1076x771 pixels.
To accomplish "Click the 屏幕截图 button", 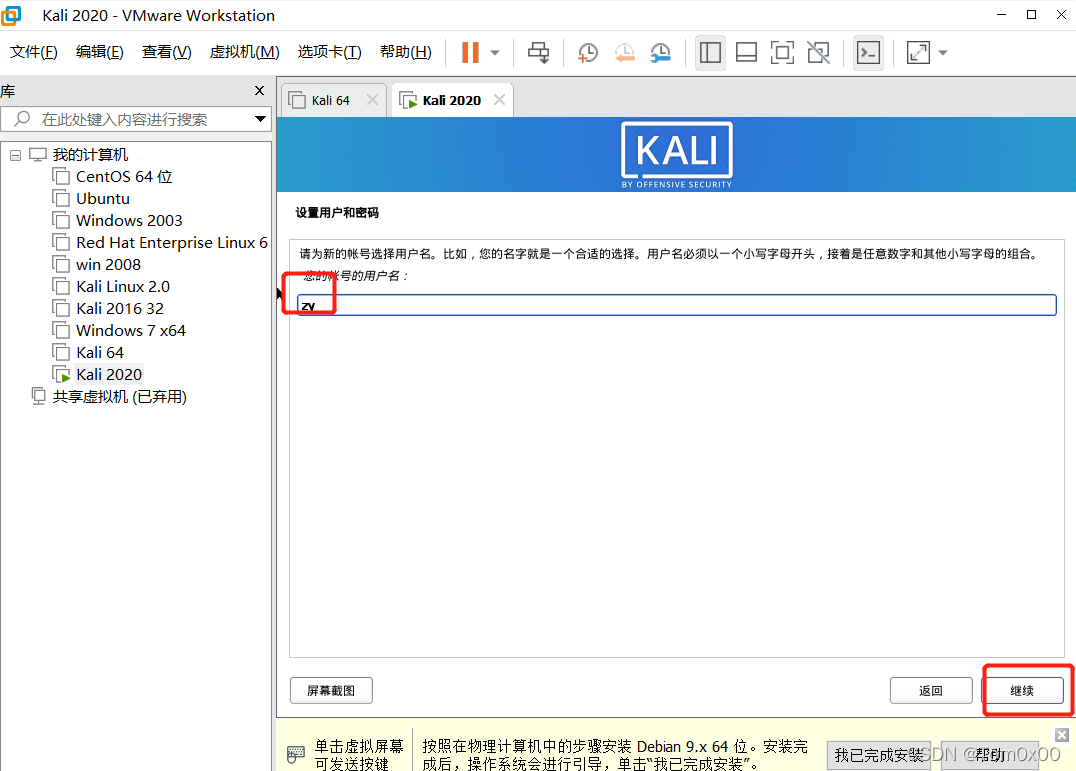I will (331, 691).
